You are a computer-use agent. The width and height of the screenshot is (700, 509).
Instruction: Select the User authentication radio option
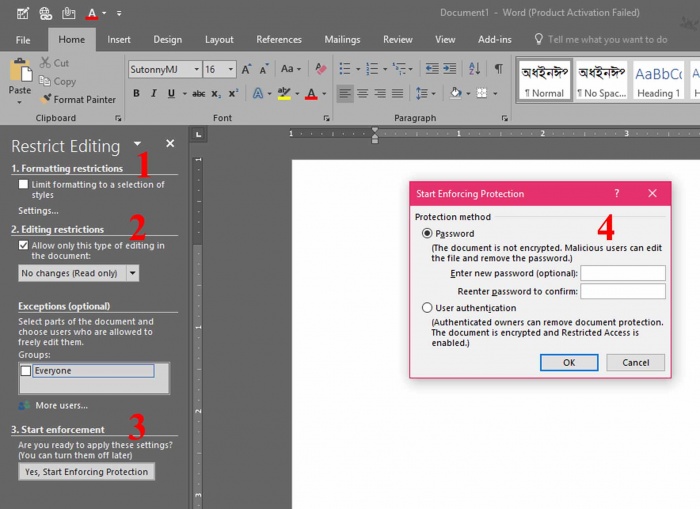coord(428,308)
